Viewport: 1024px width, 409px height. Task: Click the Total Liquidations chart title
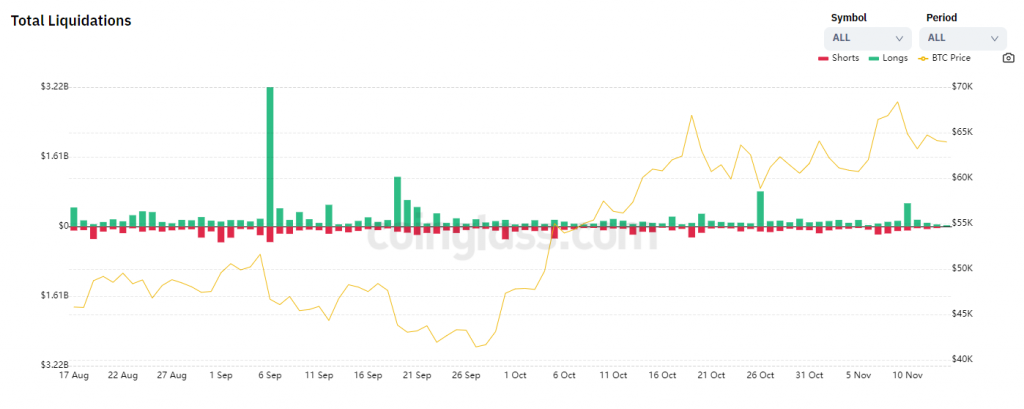71,21
